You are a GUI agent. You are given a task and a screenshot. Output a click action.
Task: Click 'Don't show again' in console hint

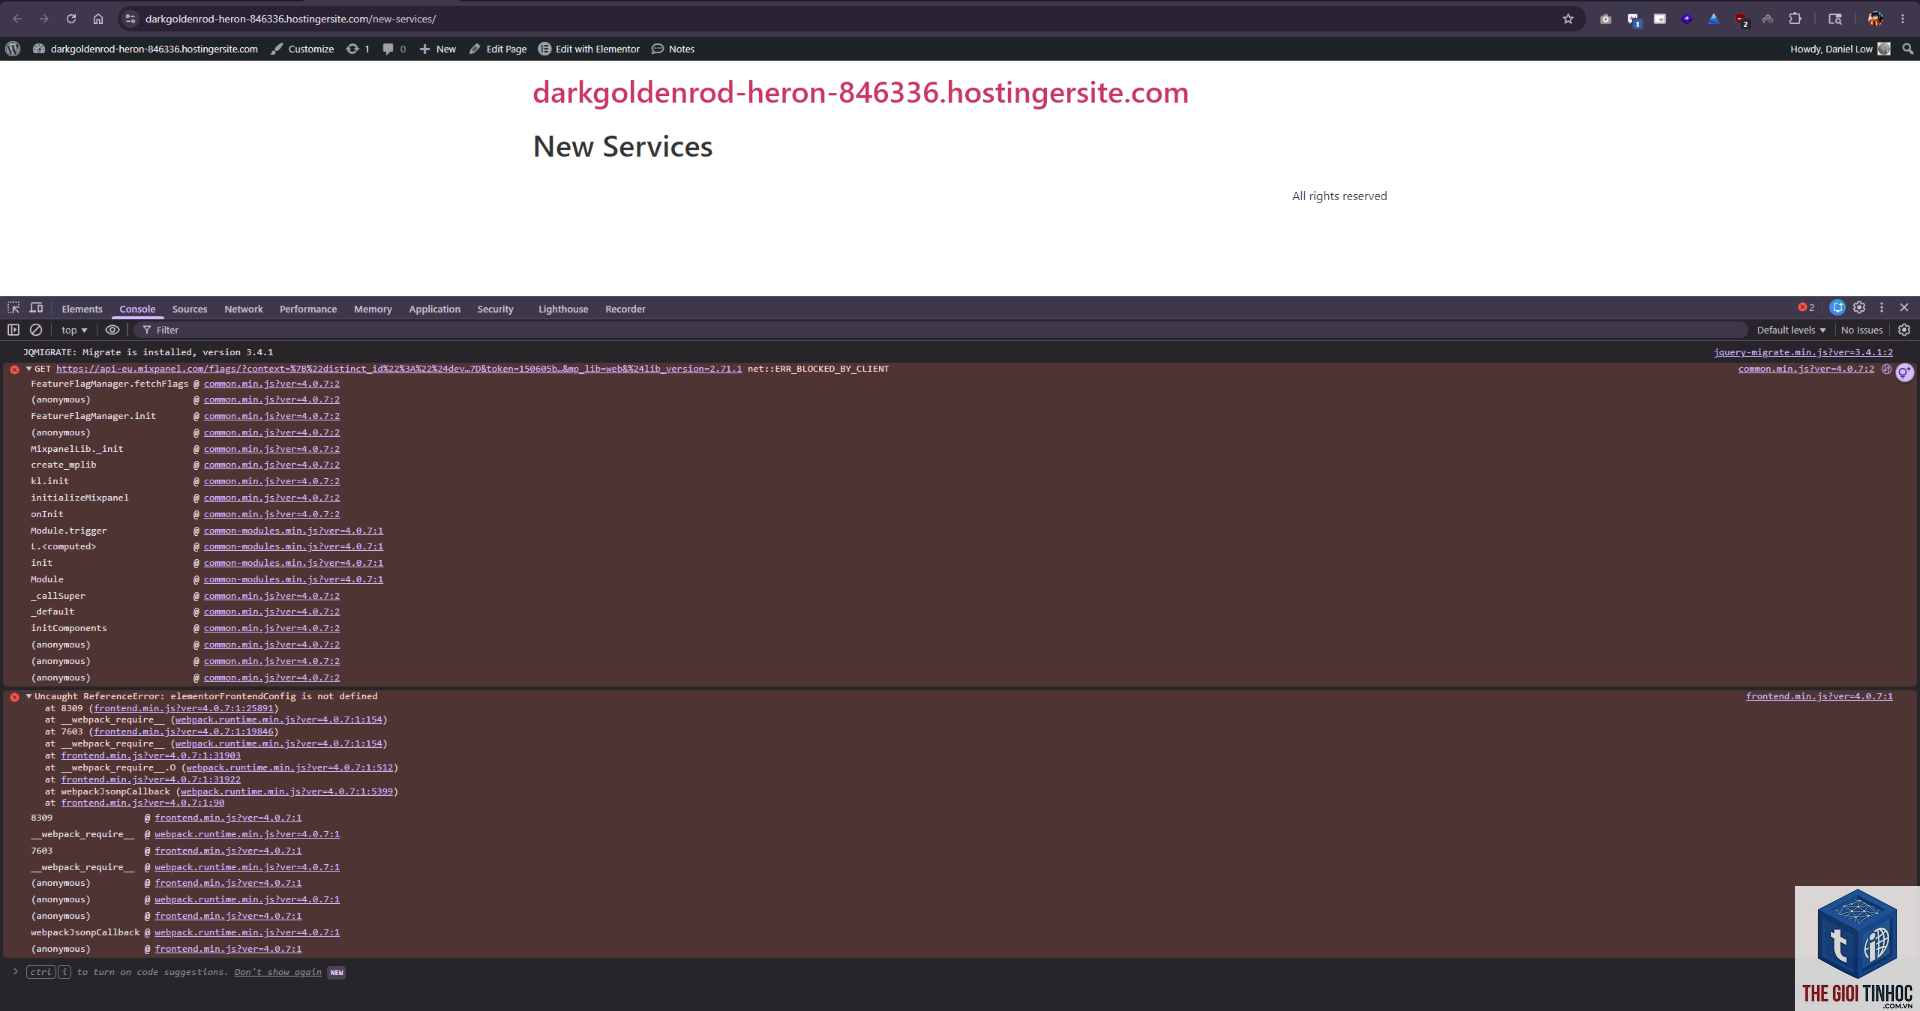[x=278, y=972]
